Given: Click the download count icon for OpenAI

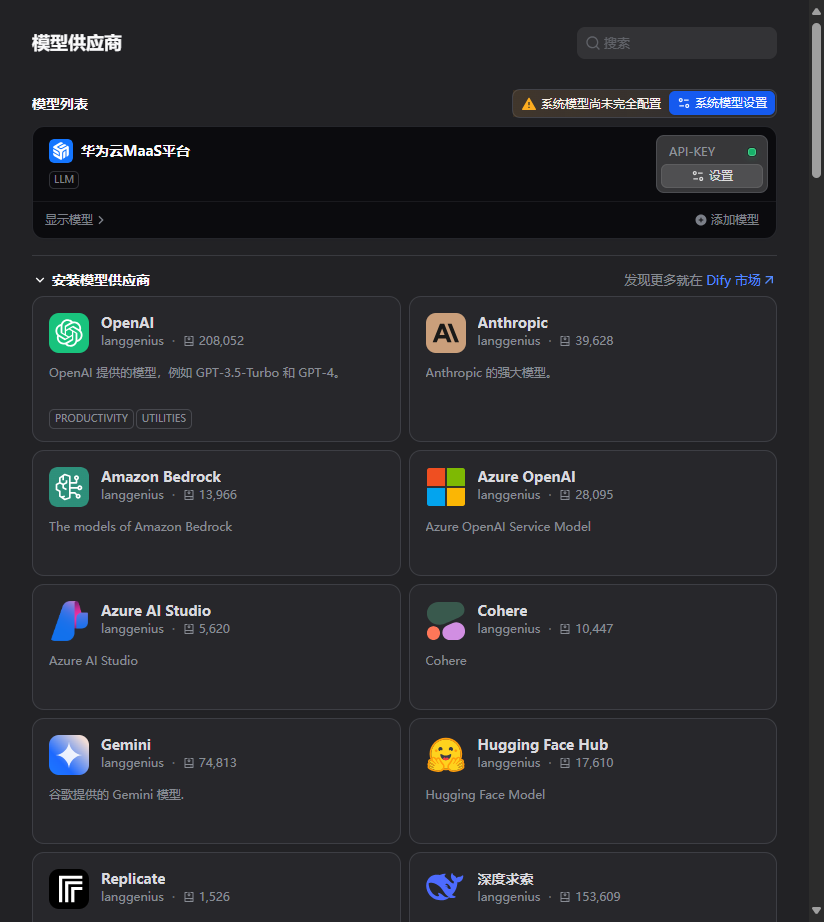Looking at the screenshot, I should (189, 341).
